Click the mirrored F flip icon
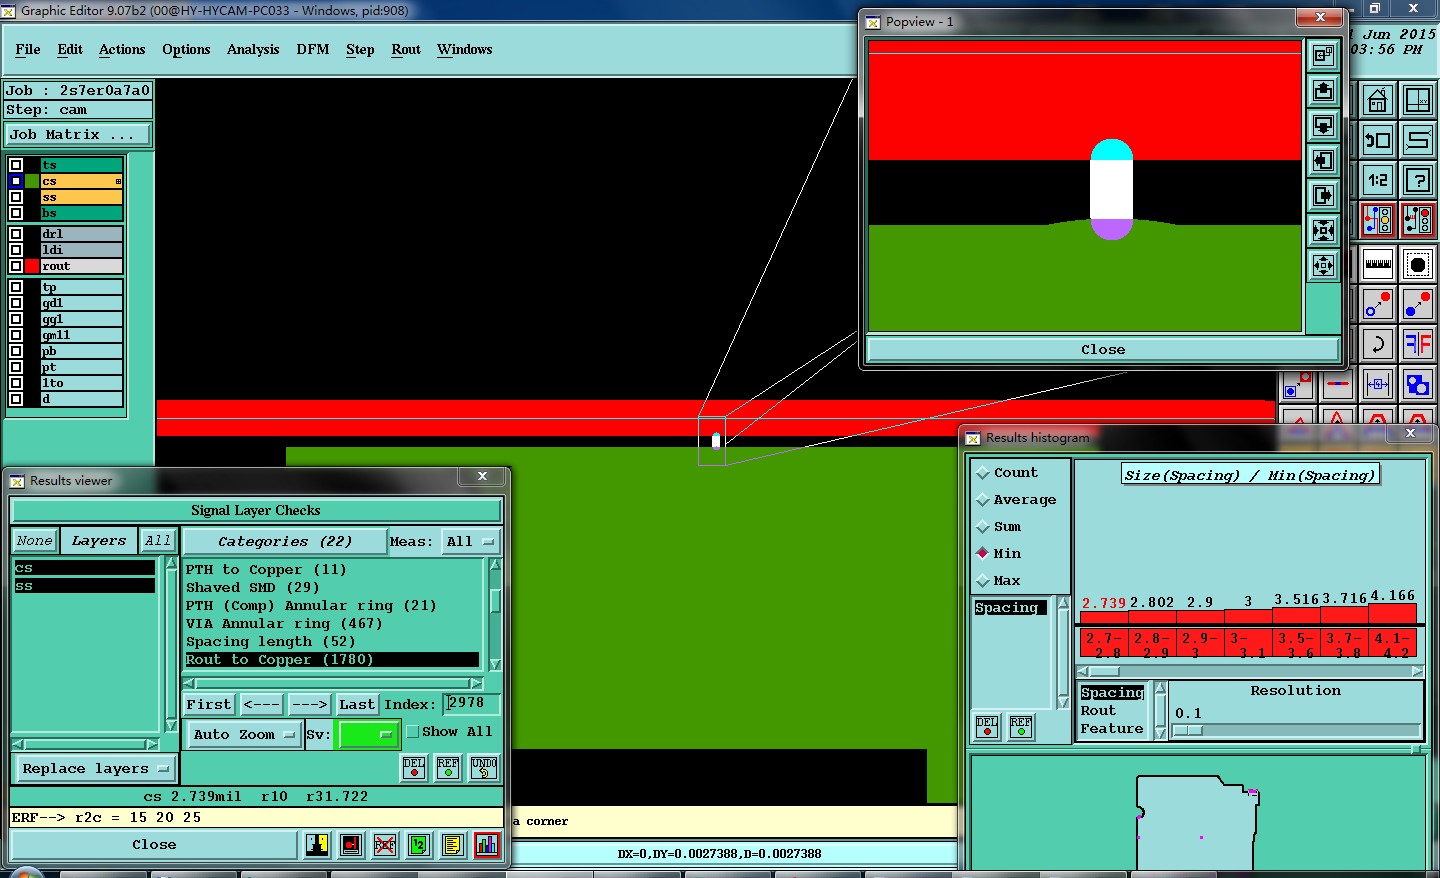The width and height of the screenshot is (1440, 878). 1418,344
